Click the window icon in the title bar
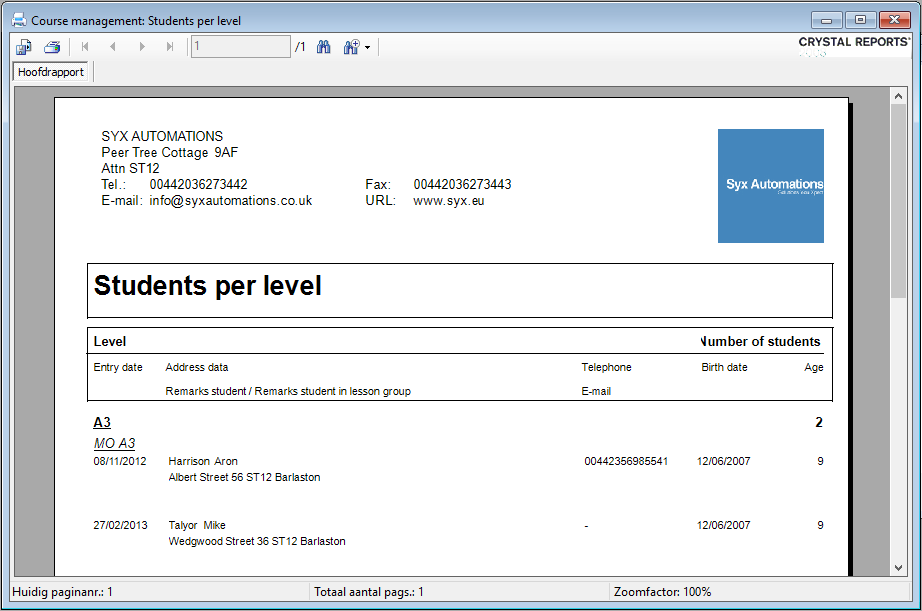 18,20
